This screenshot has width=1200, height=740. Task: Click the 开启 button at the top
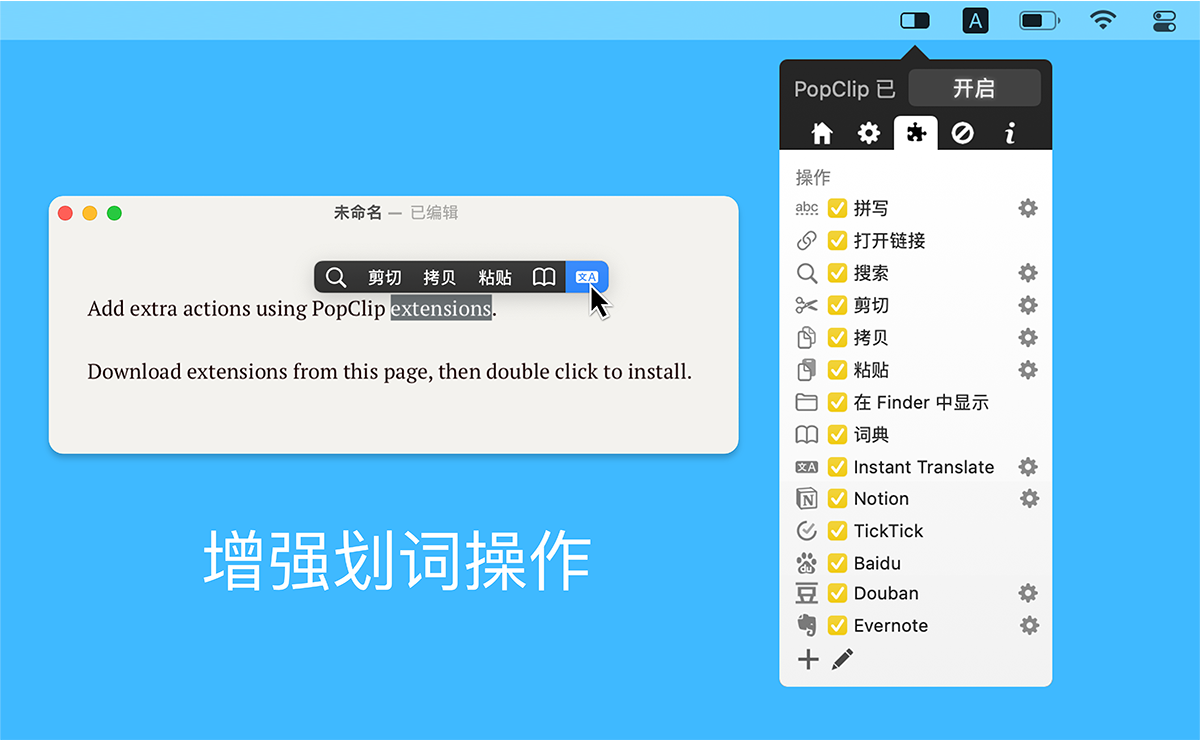(974, 88)
